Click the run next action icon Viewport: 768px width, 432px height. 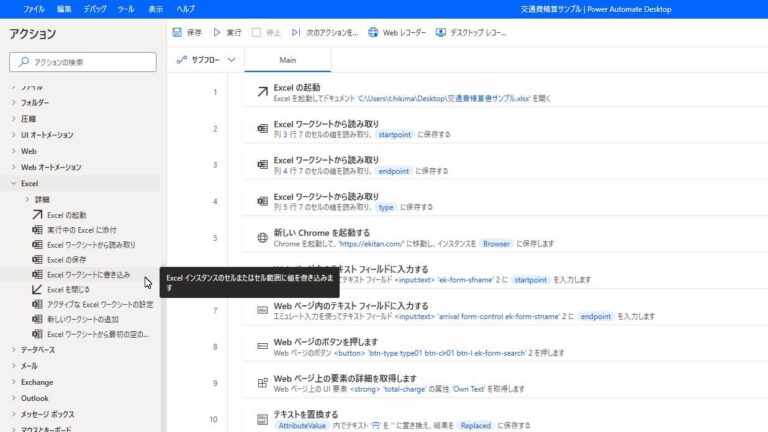click(295, 32)
